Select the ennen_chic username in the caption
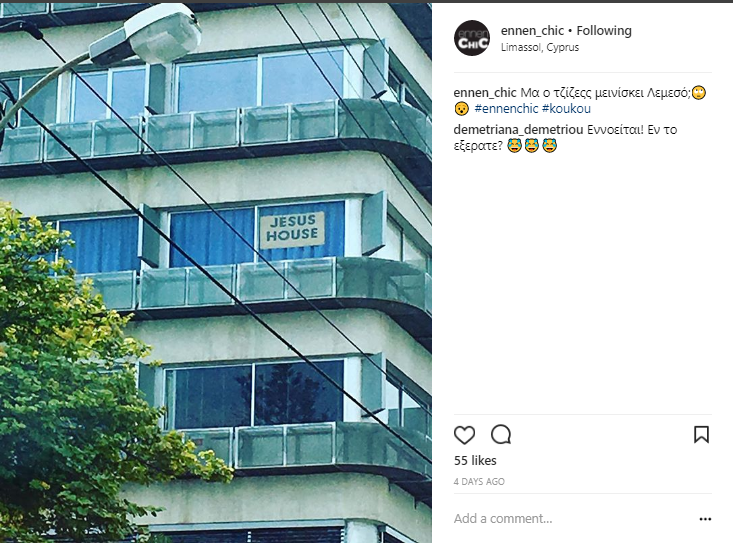The height and width of the screenshot is (543, 733). coord(485,93)
